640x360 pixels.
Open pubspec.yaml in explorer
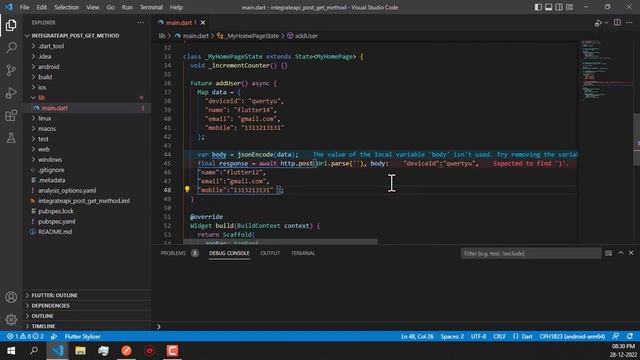[x=56, y=221]
